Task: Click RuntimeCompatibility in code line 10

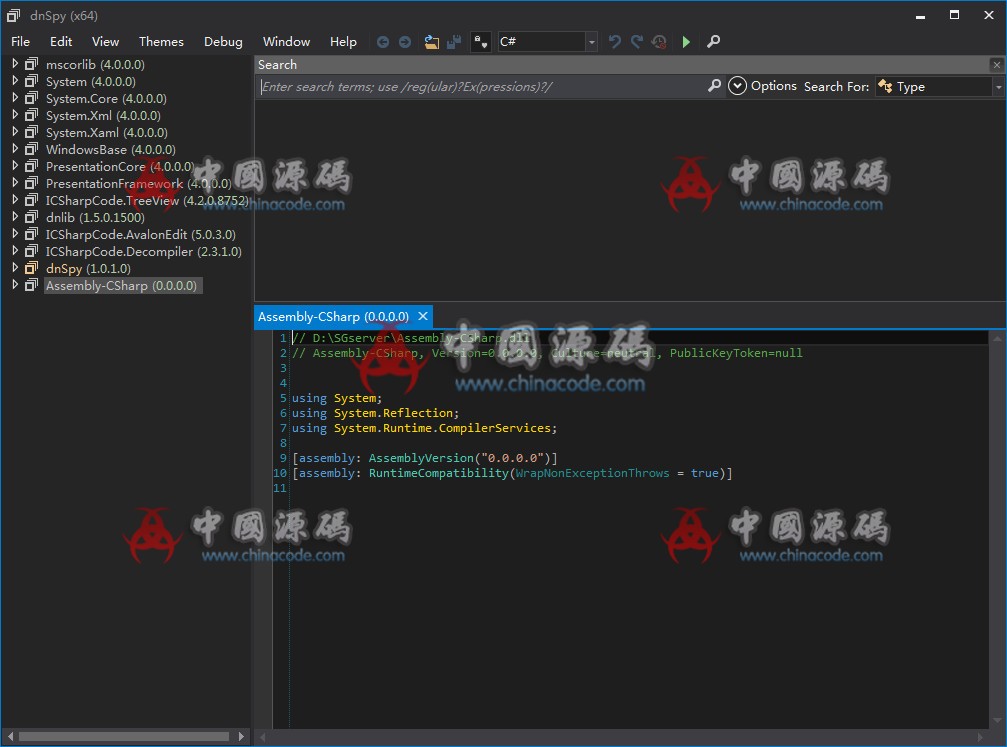Action: tap(439, 473)
